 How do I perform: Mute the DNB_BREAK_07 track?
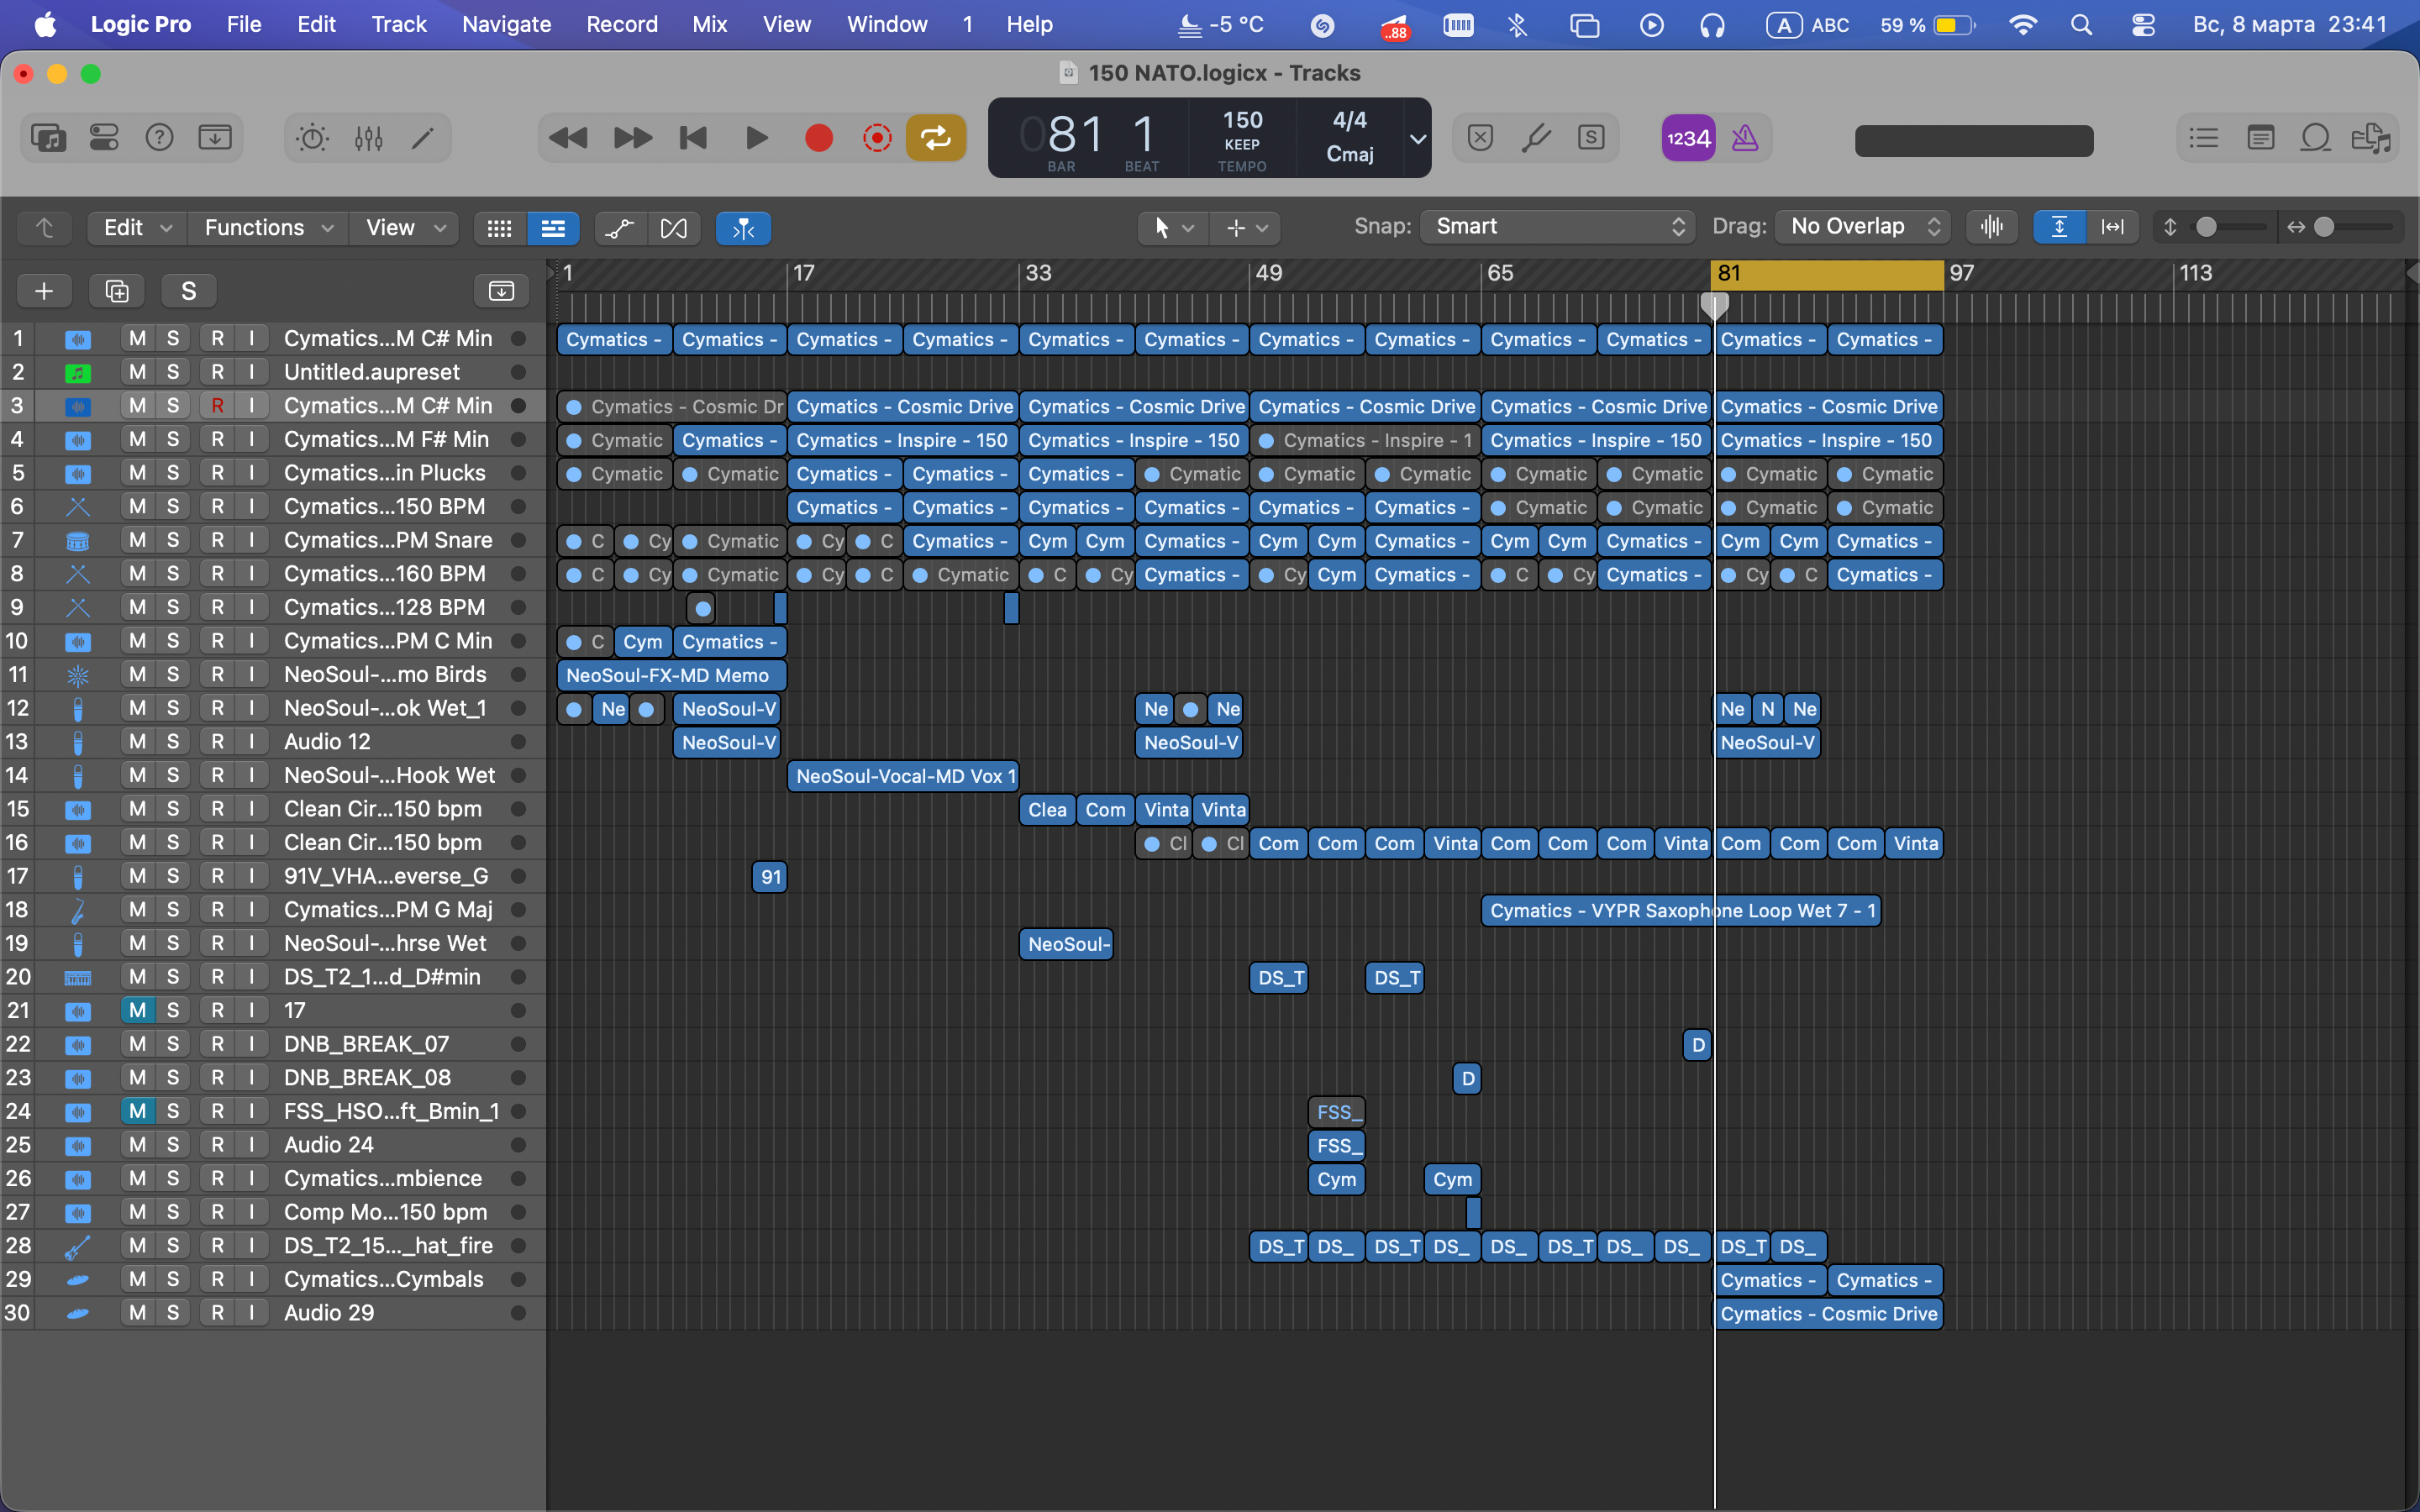(x=137, y=1044)
